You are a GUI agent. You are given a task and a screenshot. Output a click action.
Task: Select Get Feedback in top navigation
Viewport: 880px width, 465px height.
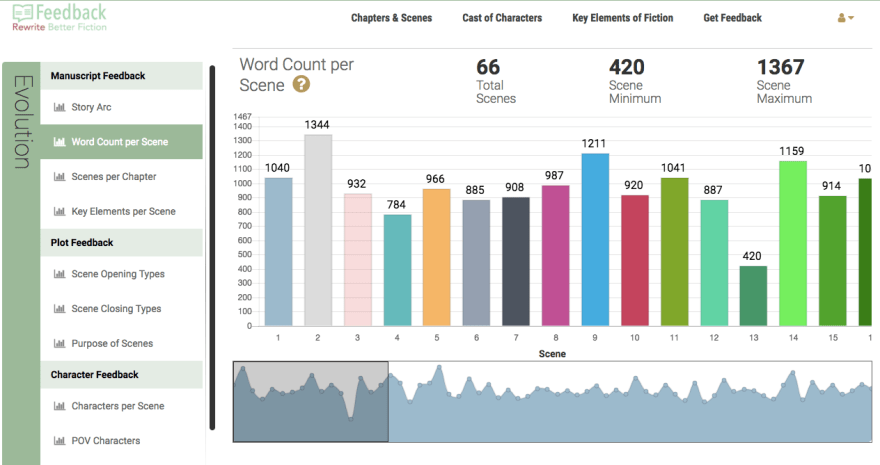(732, 18)
